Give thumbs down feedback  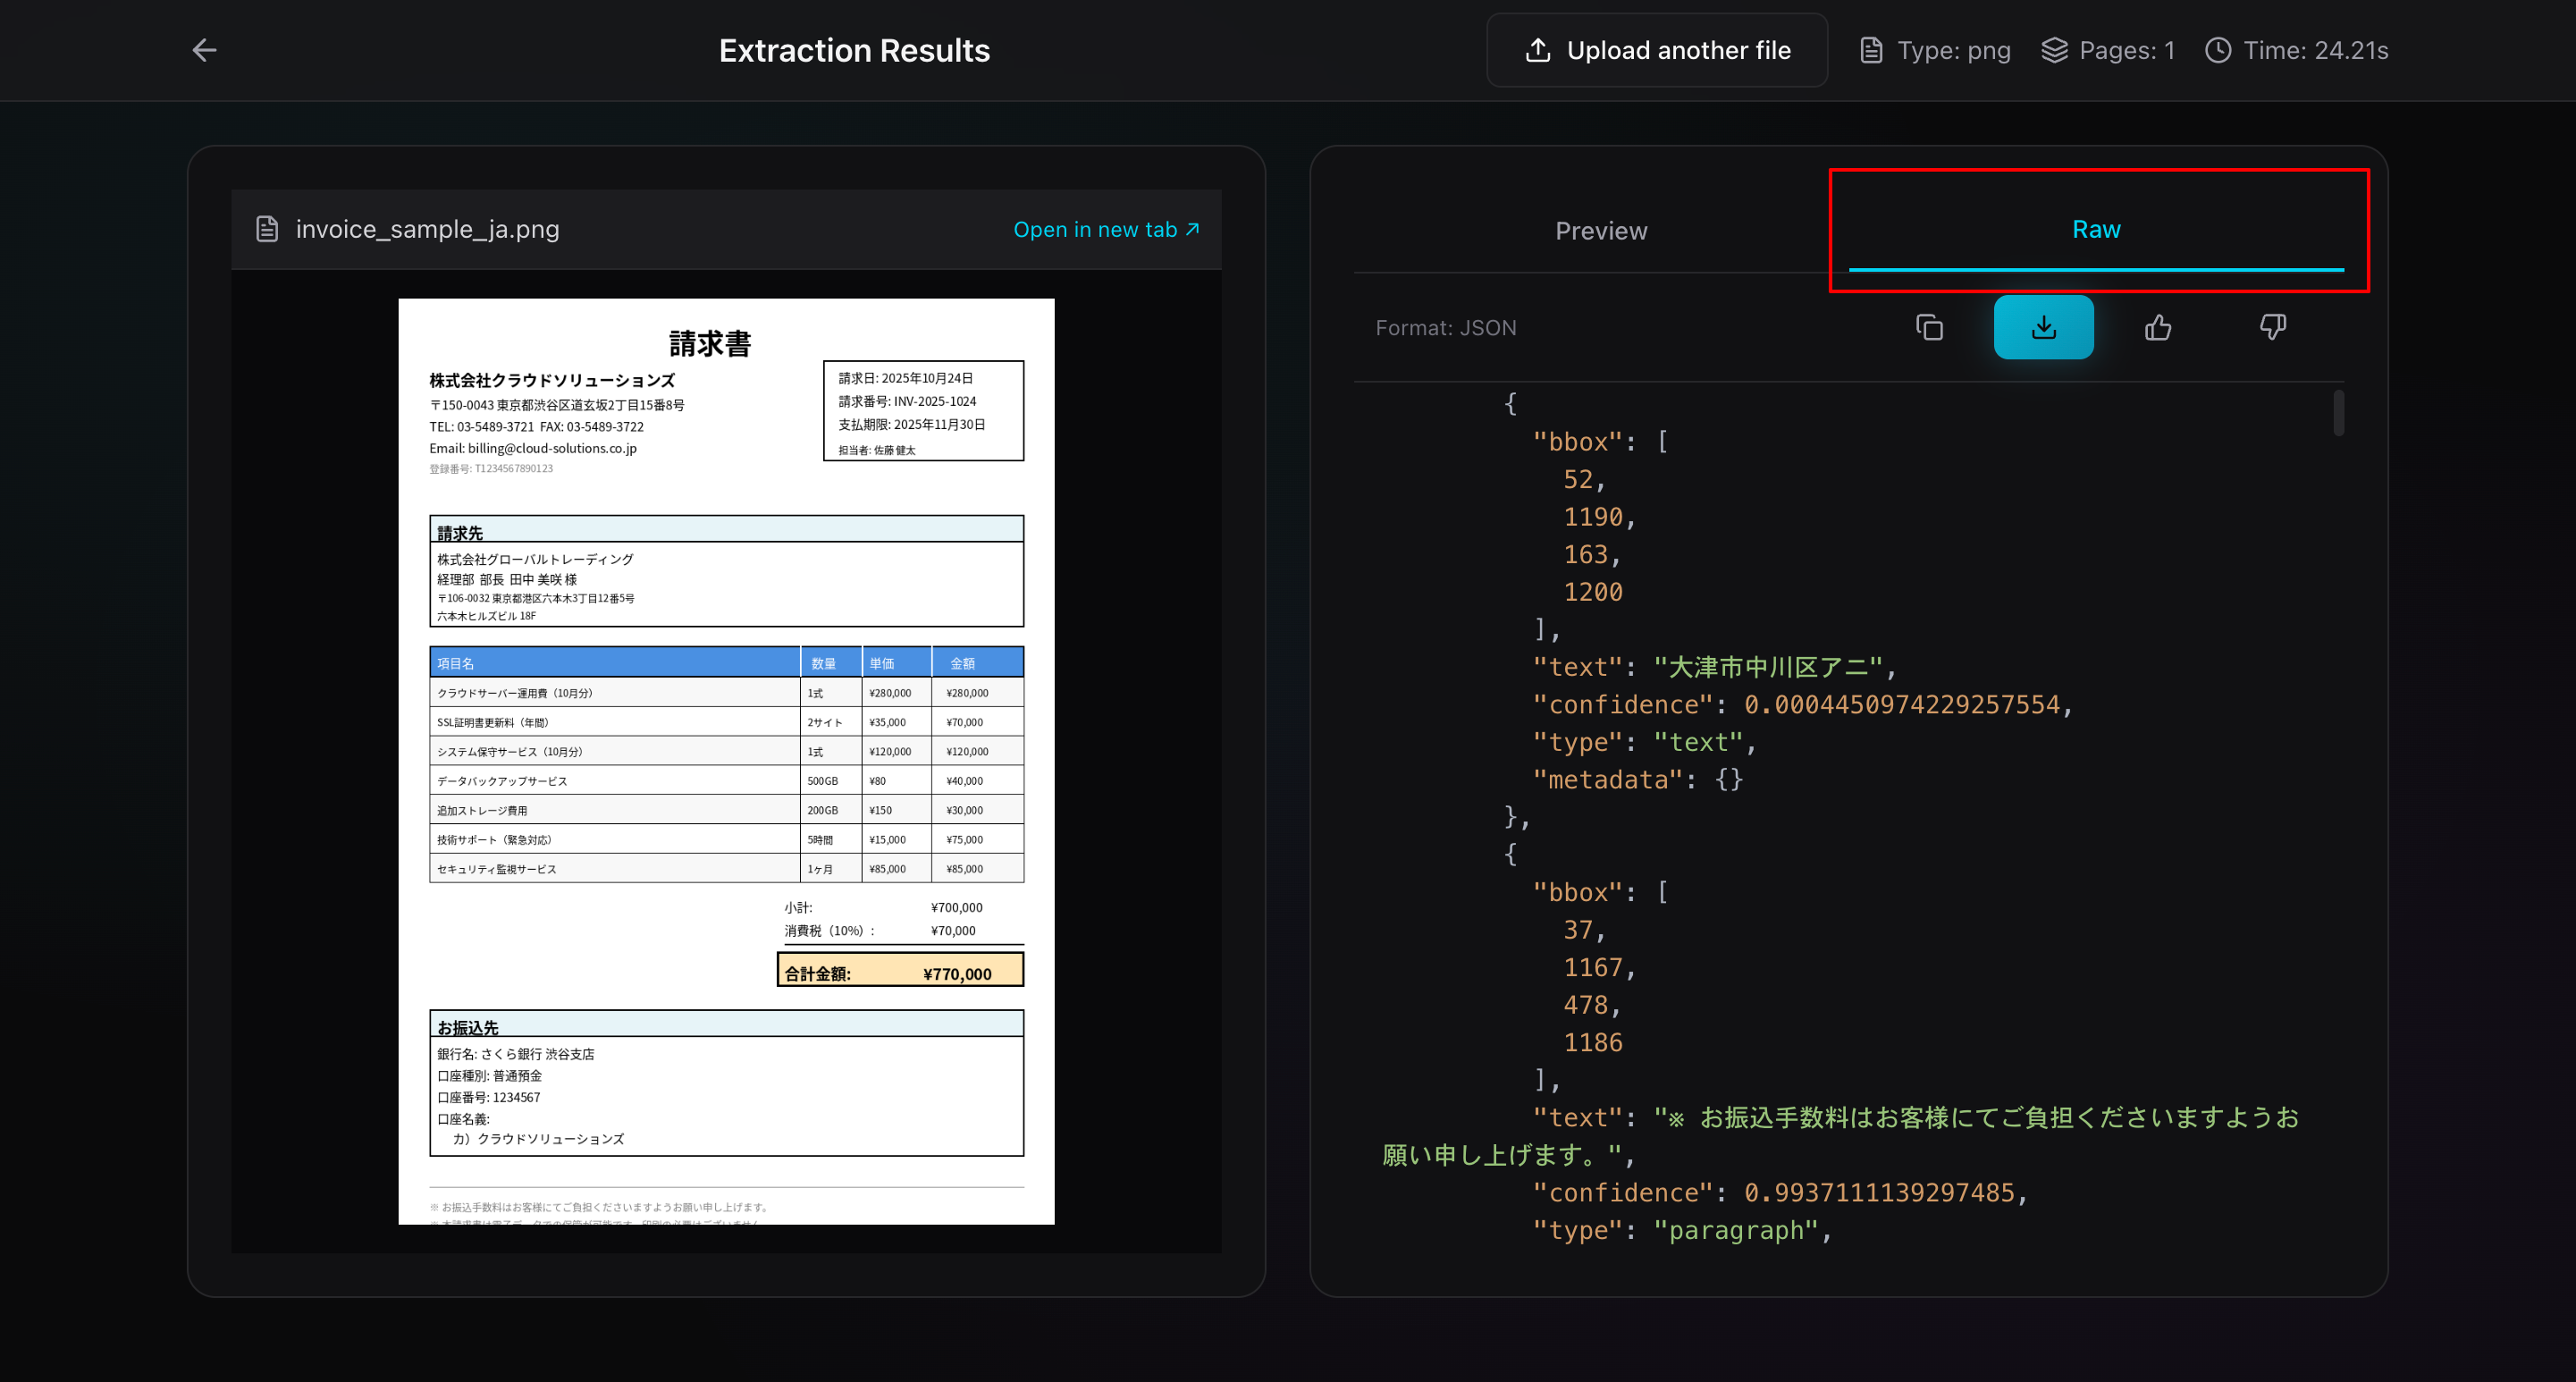[x=2272, y=327]
